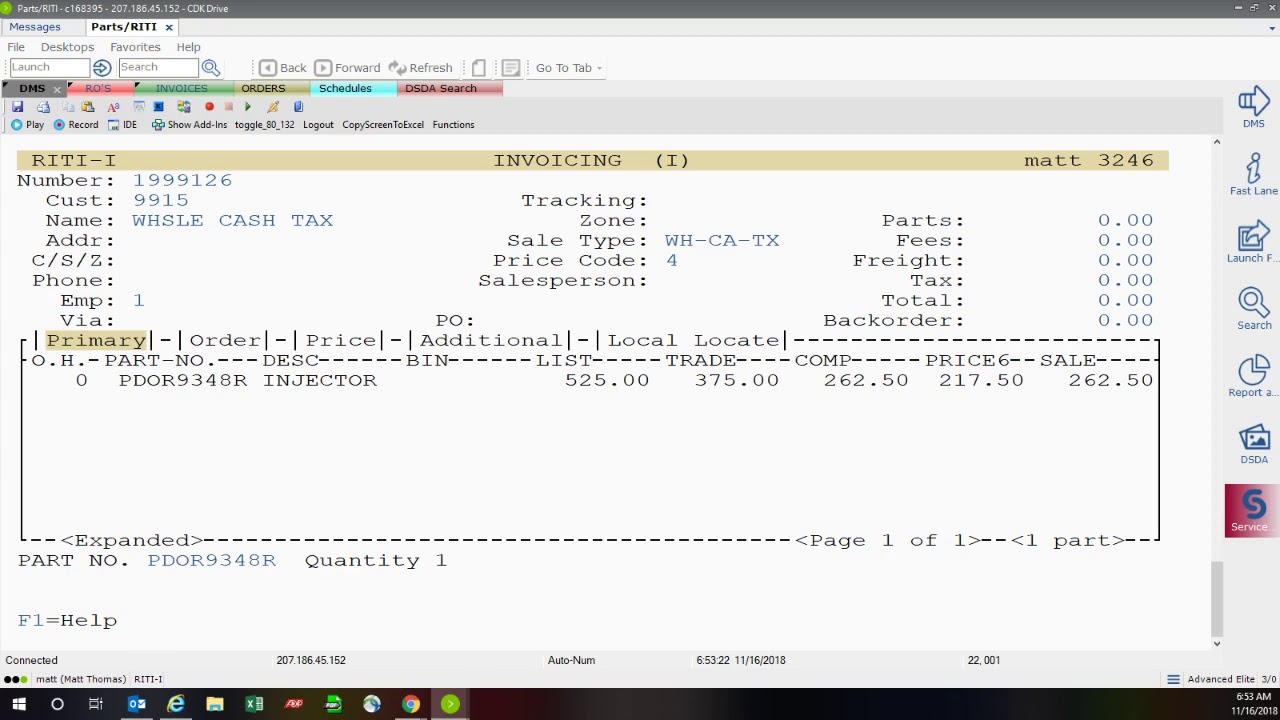The image size is (1280, 720).
Task: Open the Favorites menu
Action: pyautogui.click(x=135, y=47)
